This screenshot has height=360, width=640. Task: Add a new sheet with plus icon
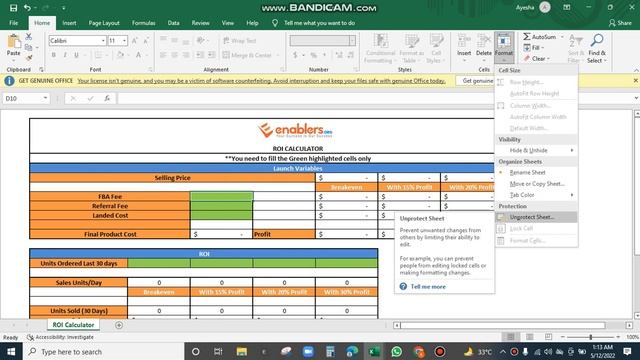pos(119,325)
